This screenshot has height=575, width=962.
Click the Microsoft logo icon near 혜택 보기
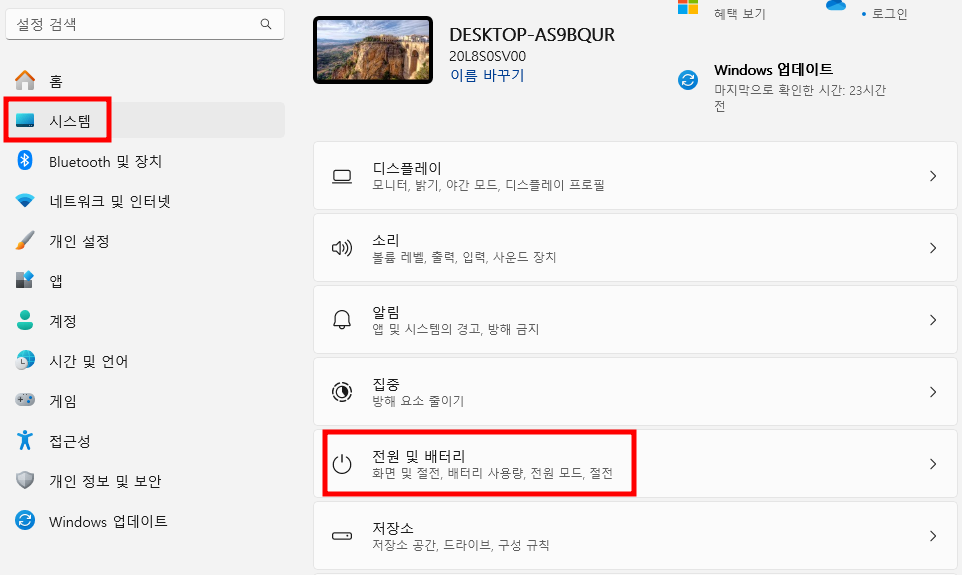tap(688, 7)
